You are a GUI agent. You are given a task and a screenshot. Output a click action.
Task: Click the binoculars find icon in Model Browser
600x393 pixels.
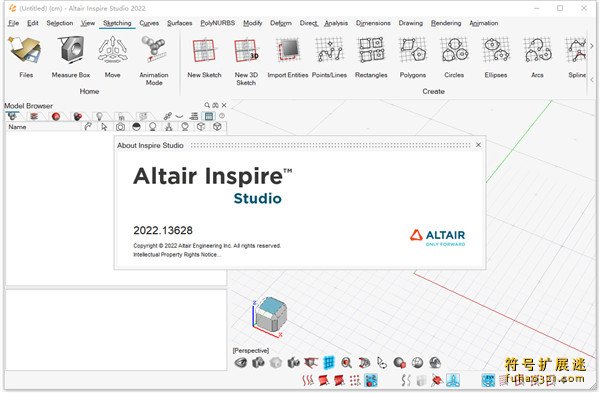coord(215,105)
